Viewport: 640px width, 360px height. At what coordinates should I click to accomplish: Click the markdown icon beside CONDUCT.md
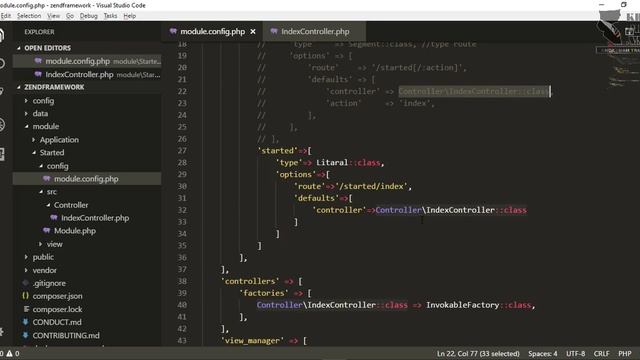(x=25, y=322)
